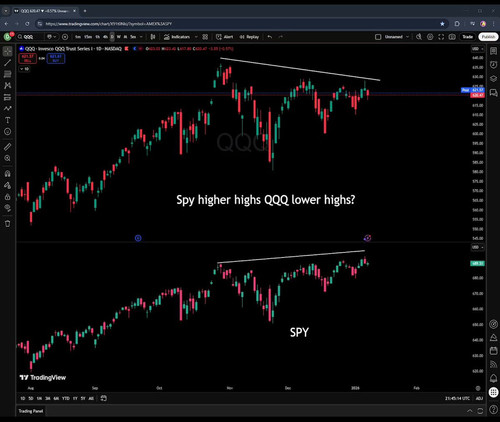
Task: Toggle magnet mode in left toolbar
Action: [x=7, y=174]
